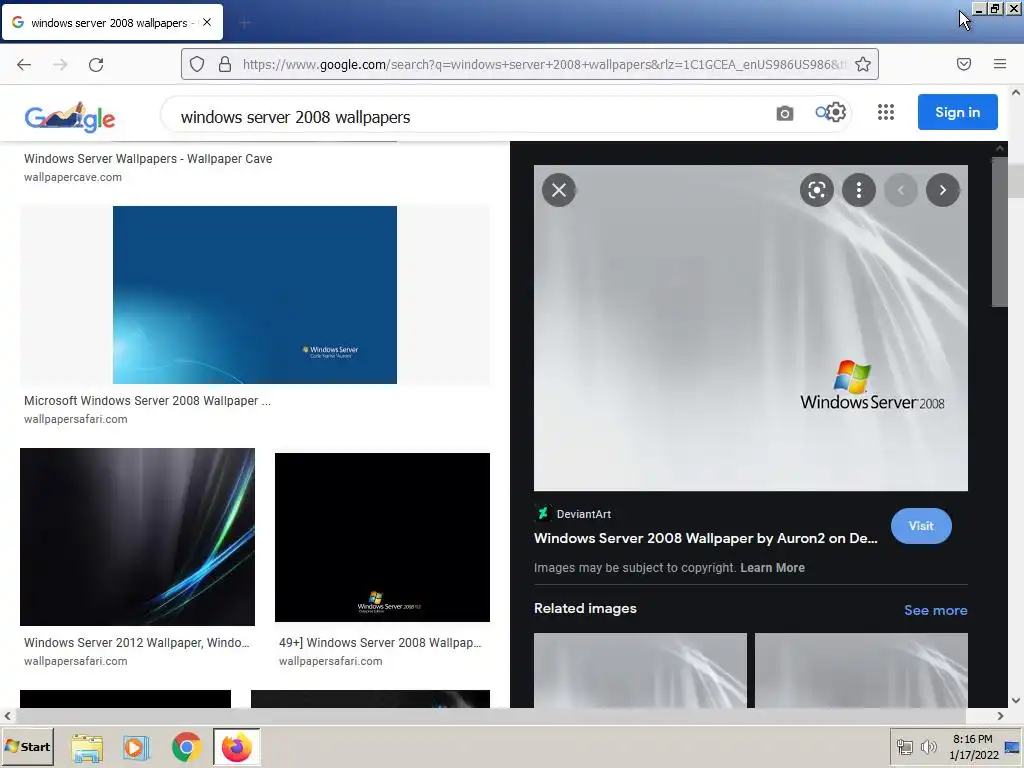Switch to Firefox in taskbar
The width and height of the screenshot is (1024, 768).
click(x=236, y=747)
